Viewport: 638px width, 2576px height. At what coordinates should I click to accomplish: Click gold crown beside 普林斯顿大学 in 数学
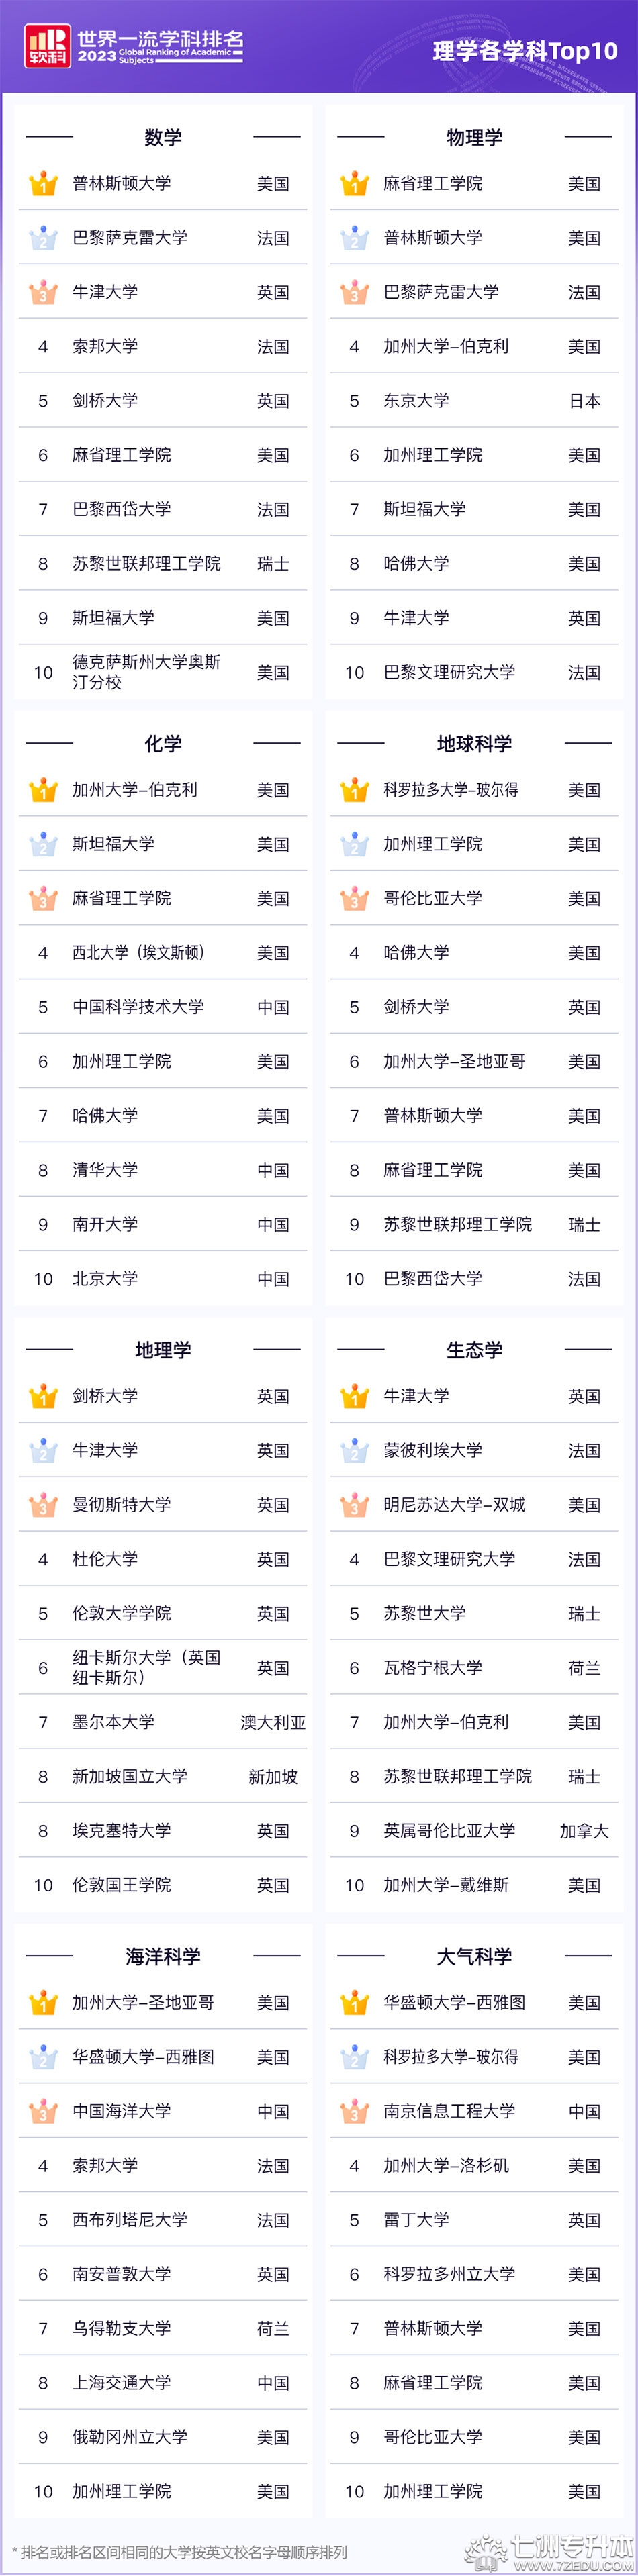43,184
